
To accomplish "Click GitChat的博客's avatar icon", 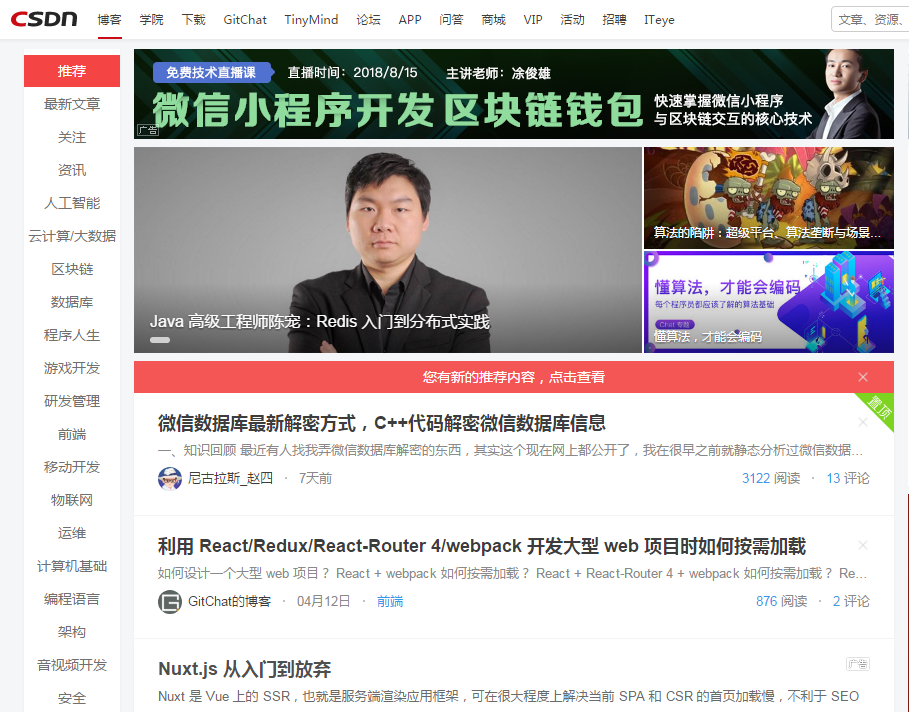I will pyautogui.click(x=170, y=601).
